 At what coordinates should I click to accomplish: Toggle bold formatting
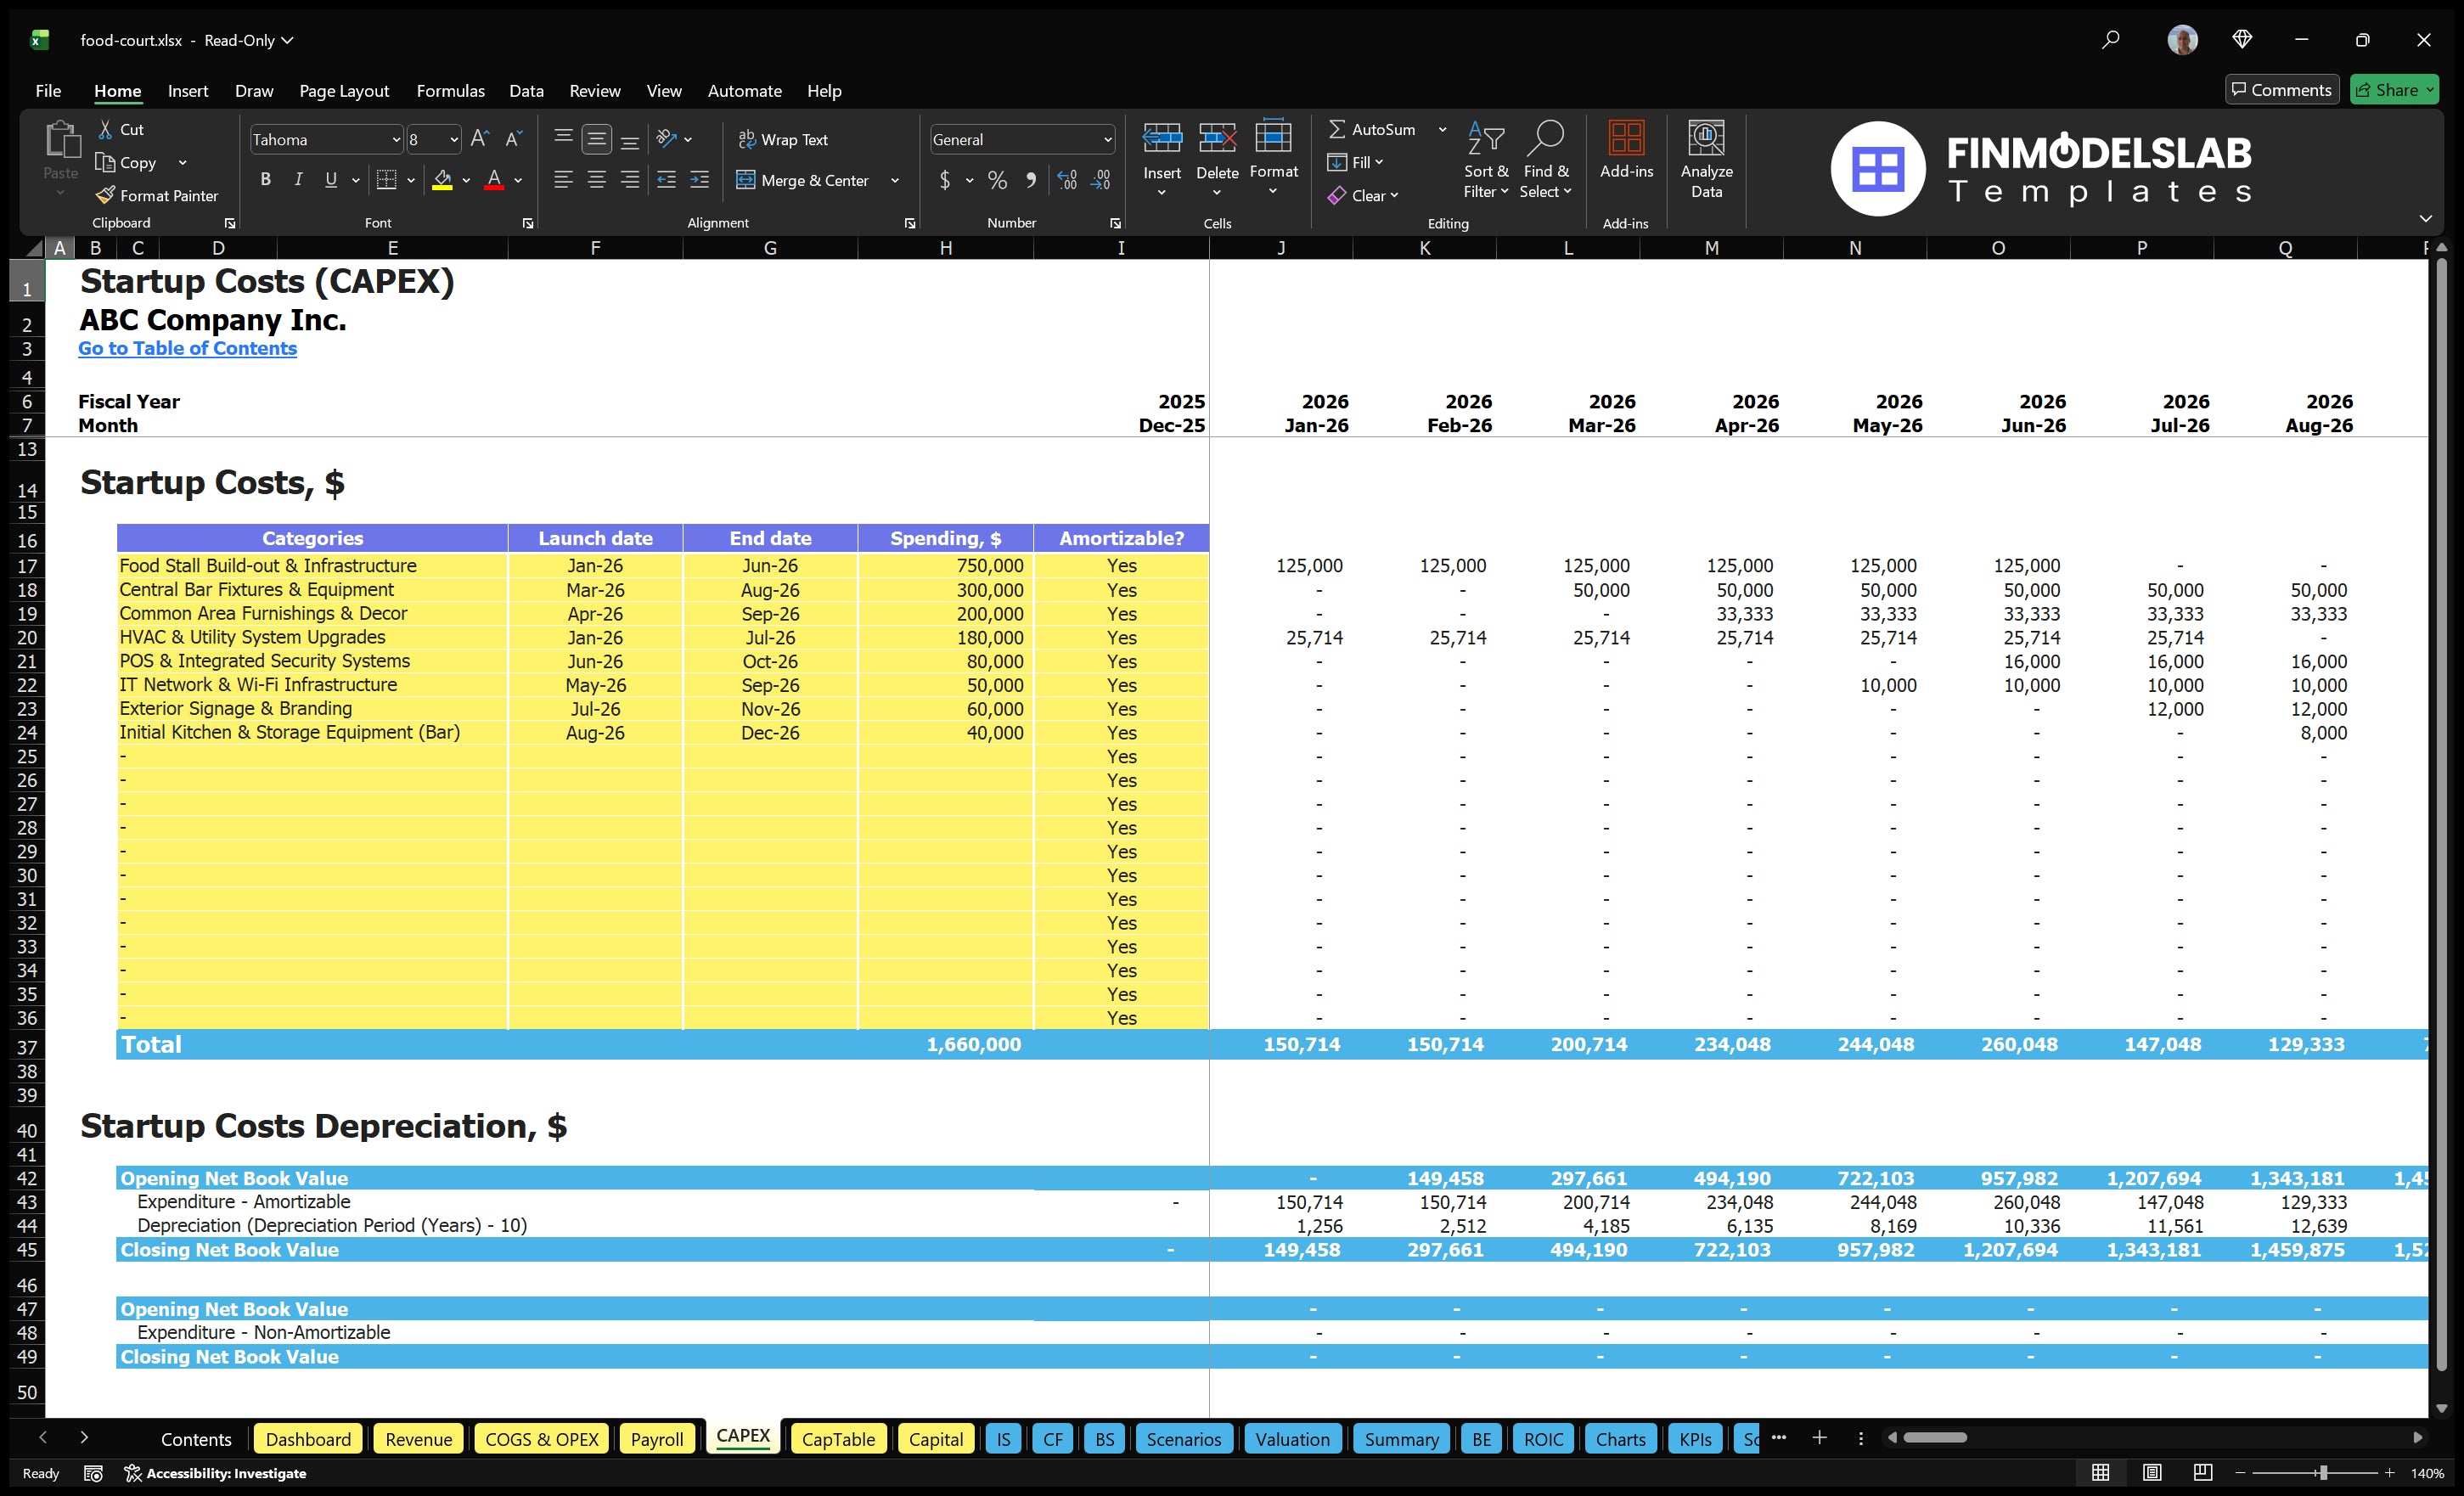(265, 180)
